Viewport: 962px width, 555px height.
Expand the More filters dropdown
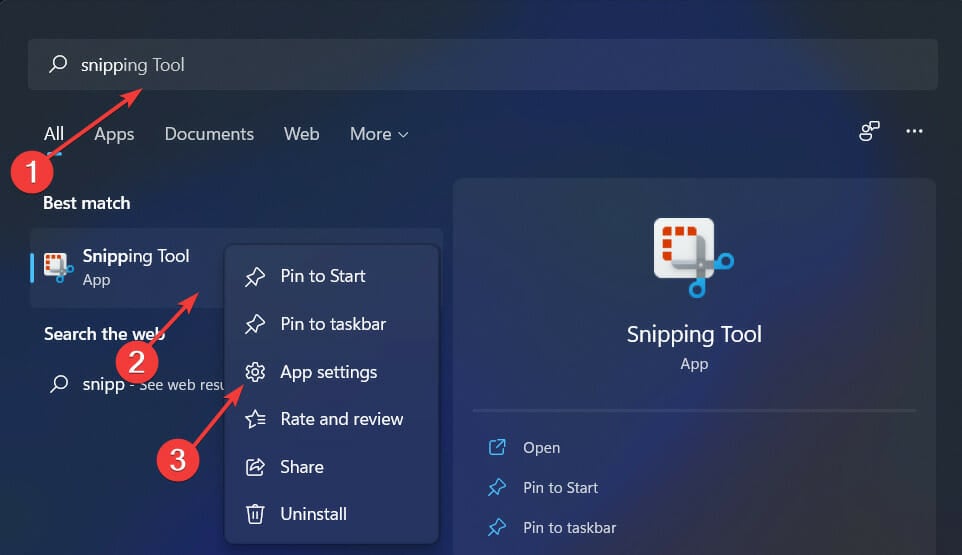pyautogui.click(x=379, y=134)
